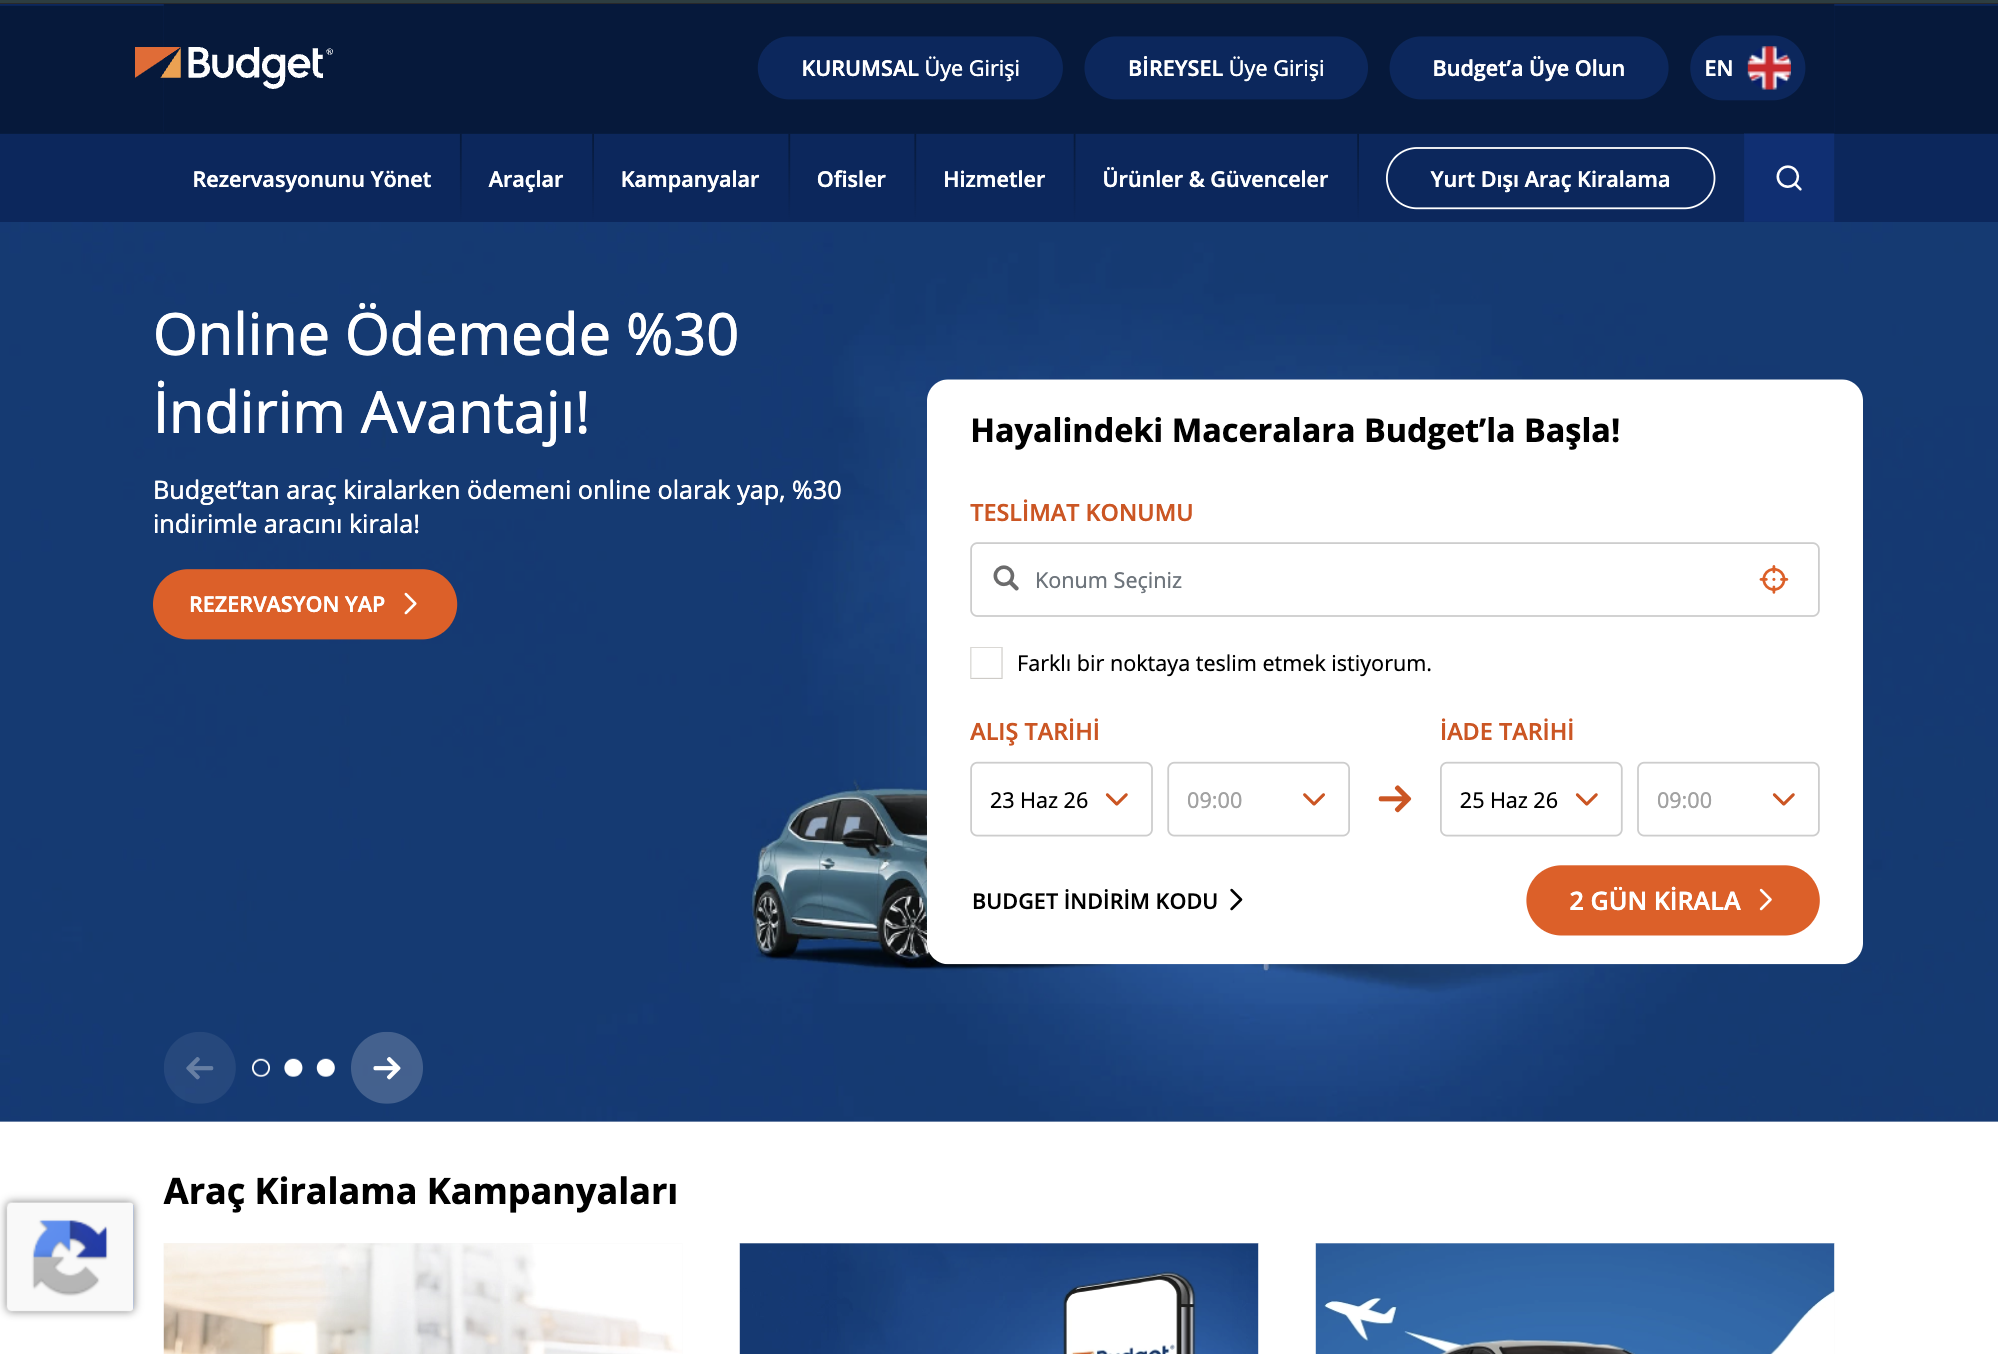Click Yurt Dışı Araç Kiralama button

click(1550, 178)
